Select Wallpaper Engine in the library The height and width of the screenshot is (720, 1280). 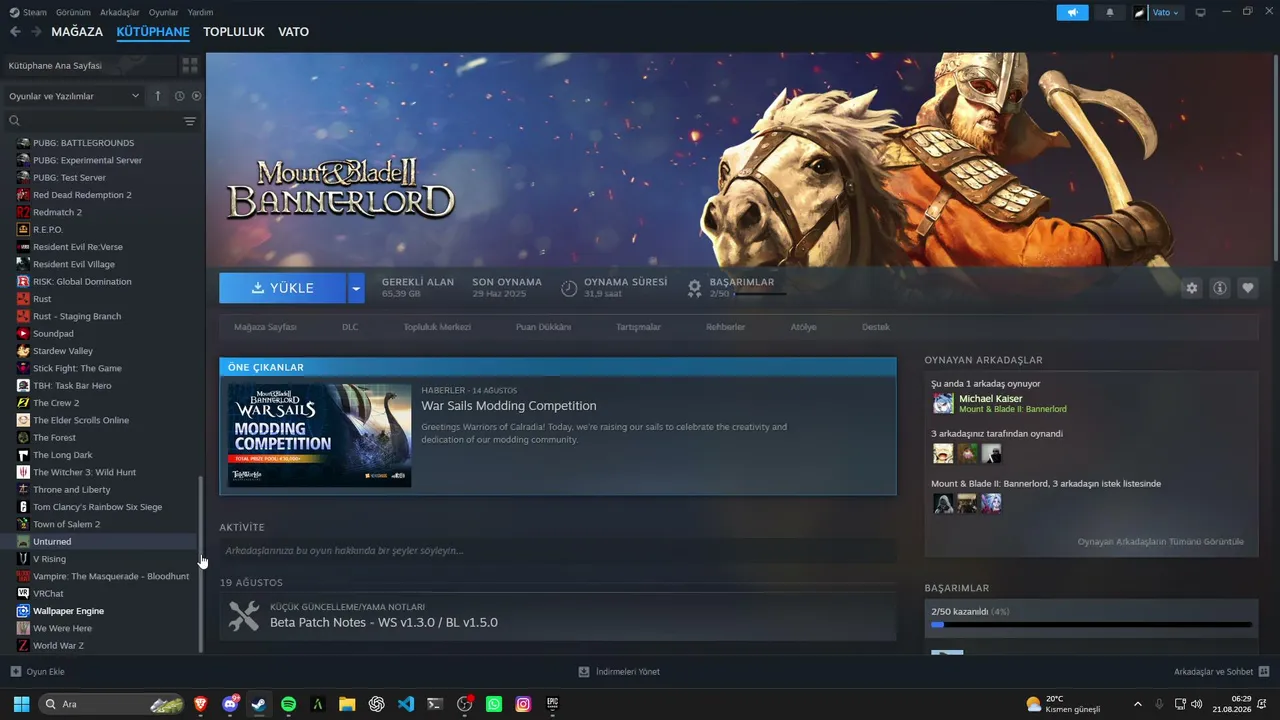click(x=100, y=611)
